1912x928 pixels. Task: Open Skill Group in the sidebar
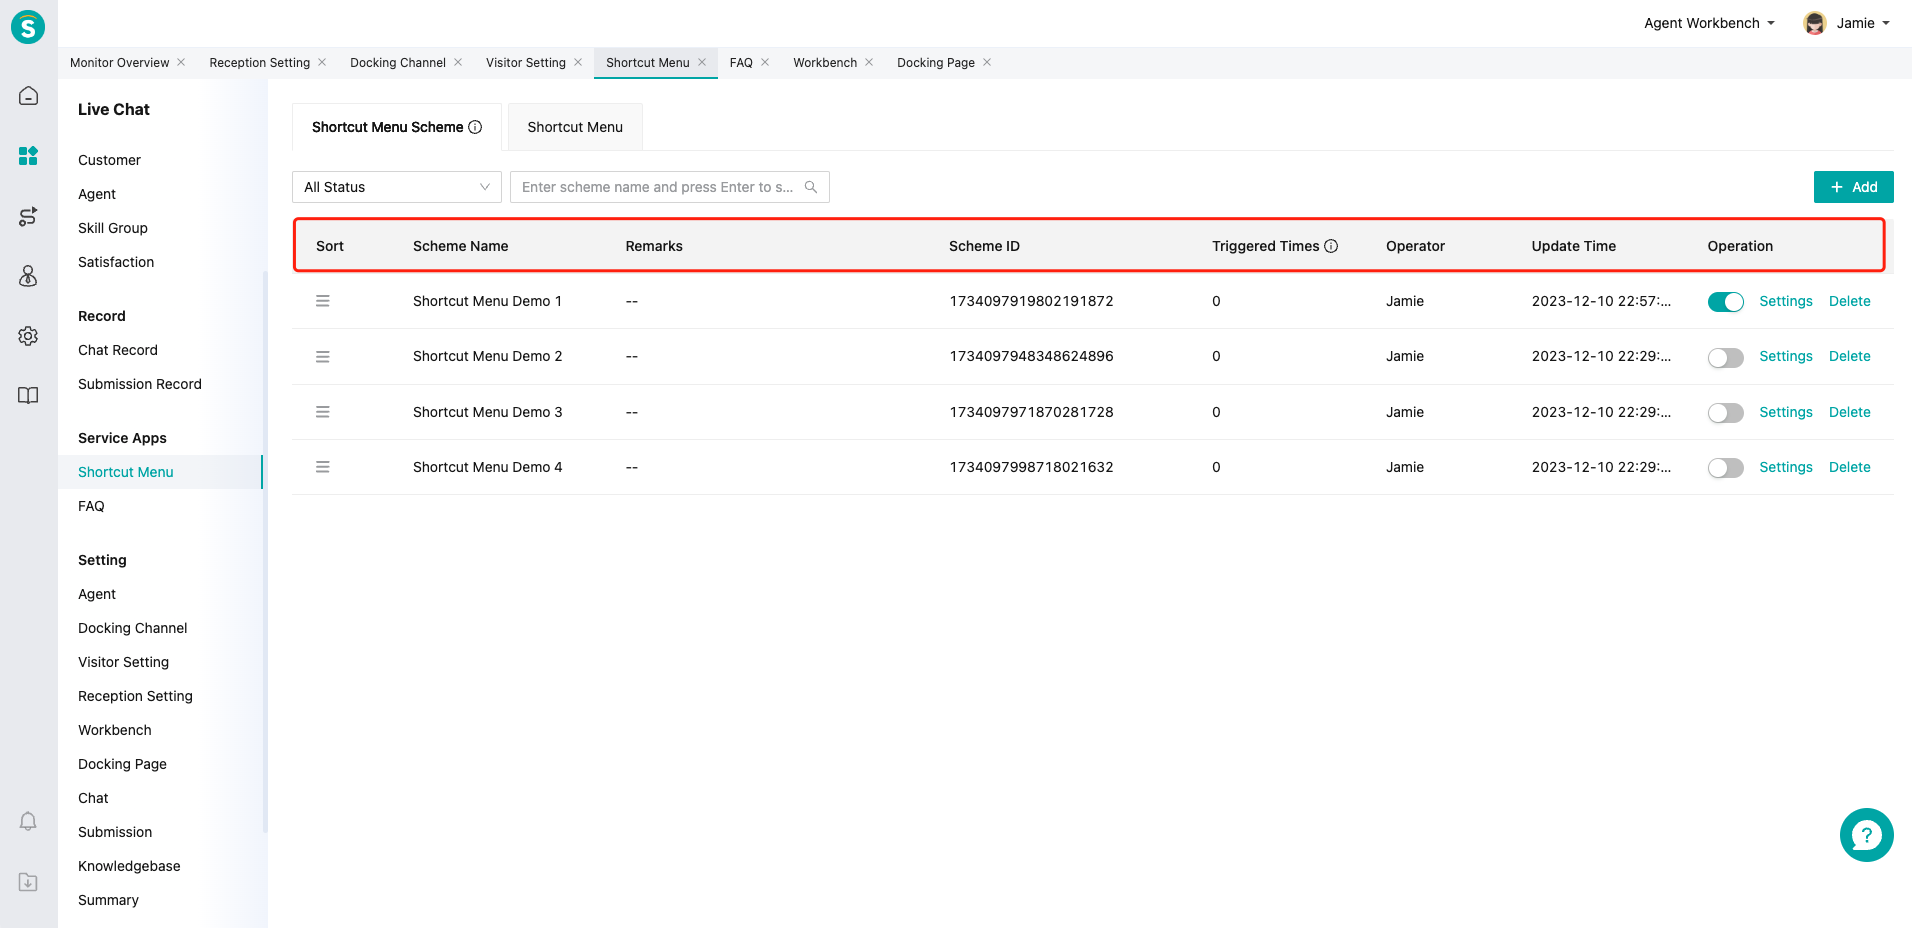click(113, 228)
